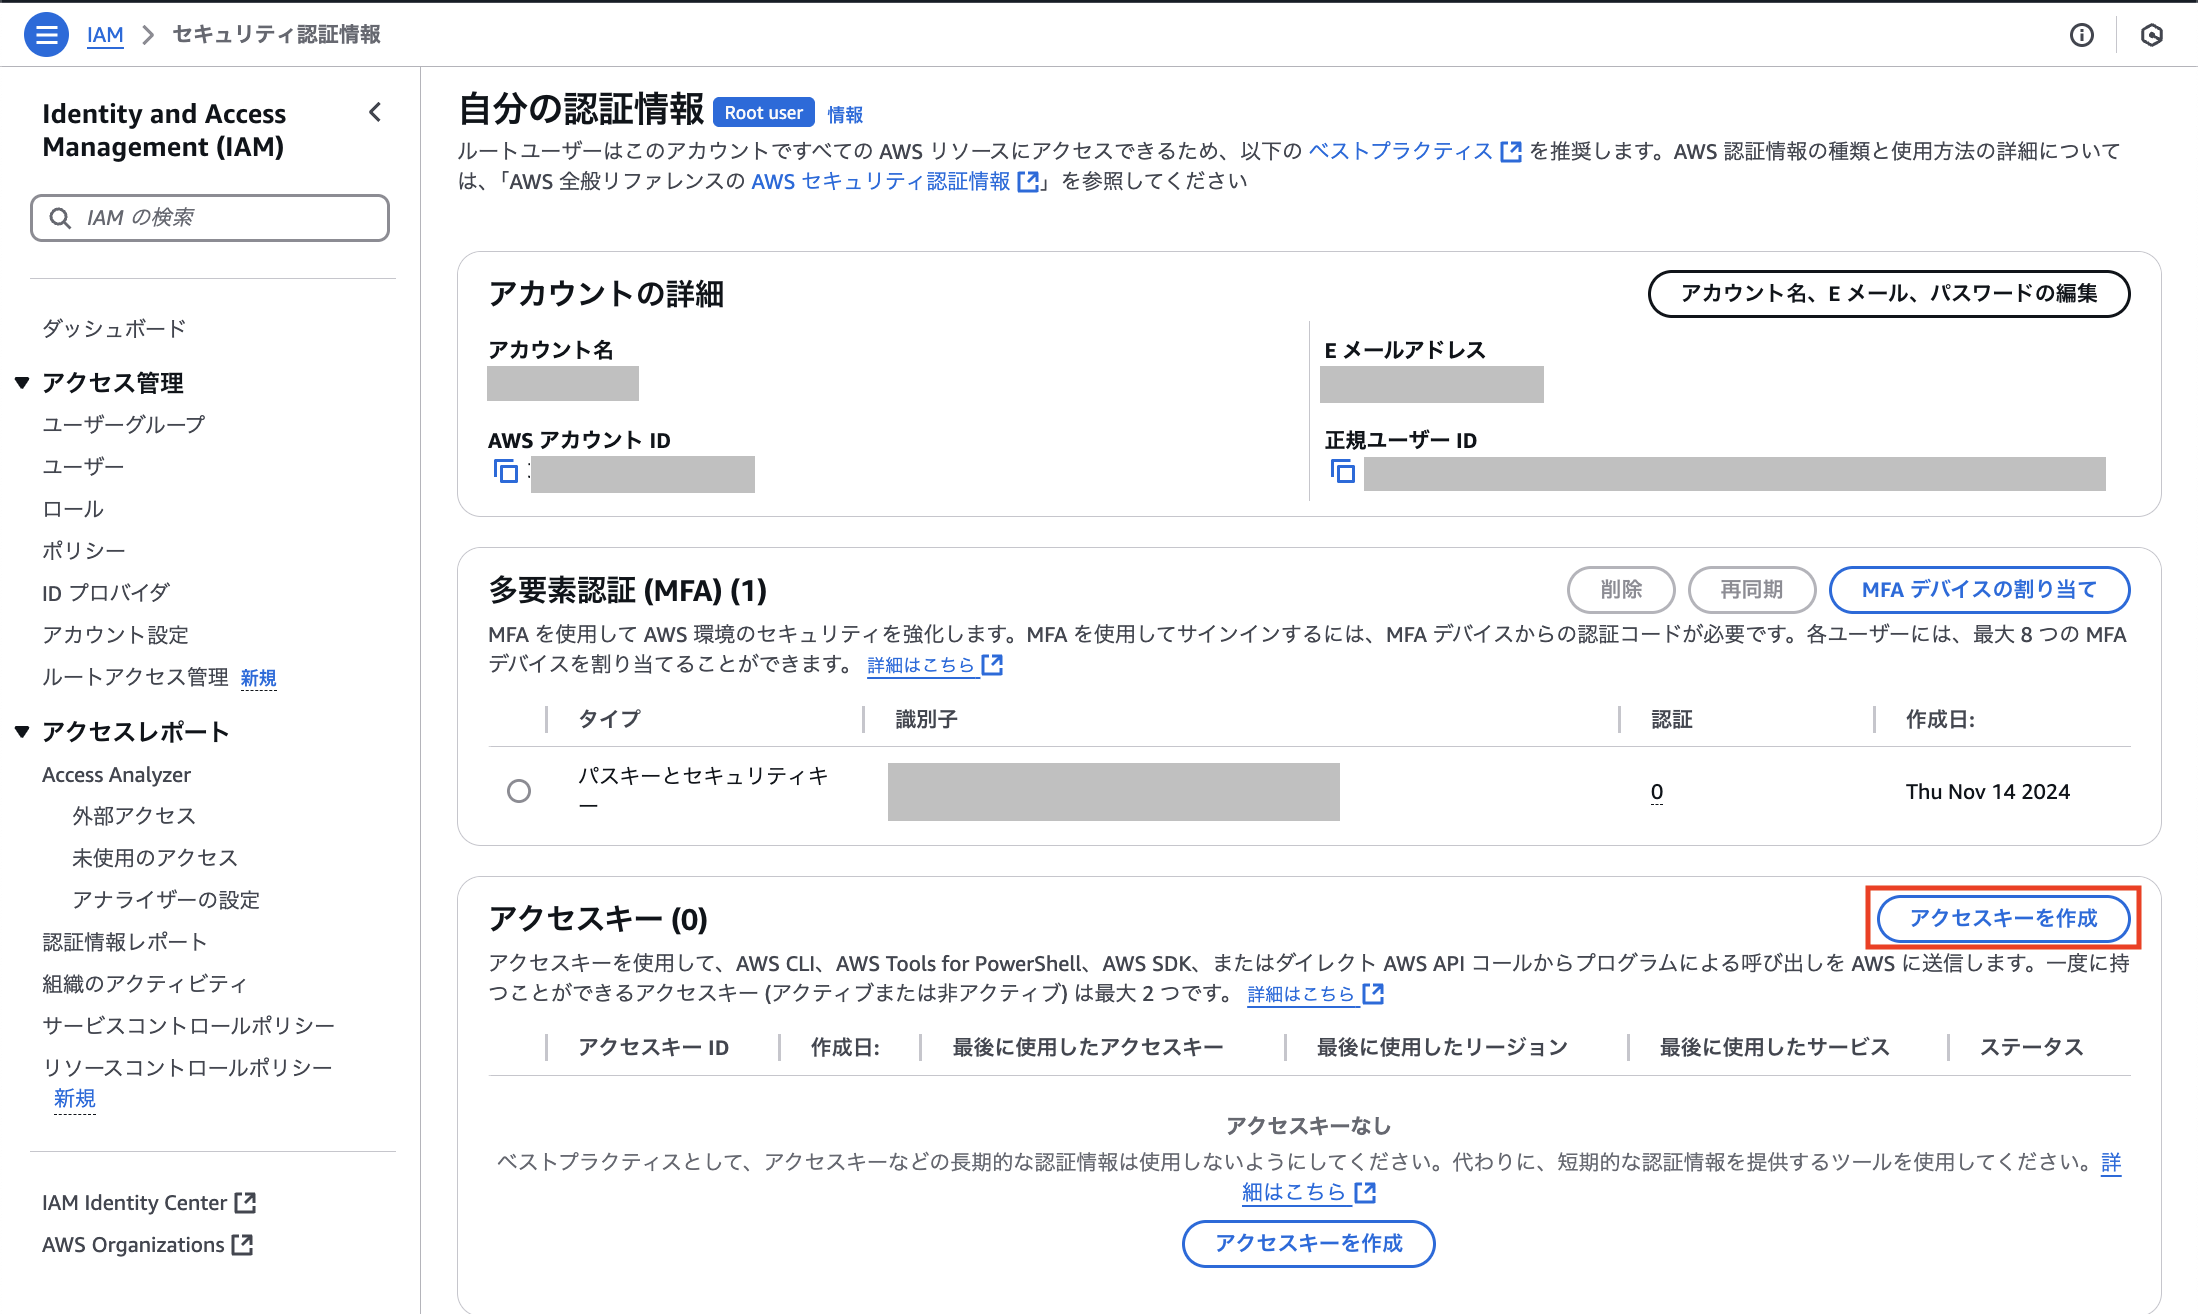Select the passkey MFA device radio button

[x=518, y=791]
